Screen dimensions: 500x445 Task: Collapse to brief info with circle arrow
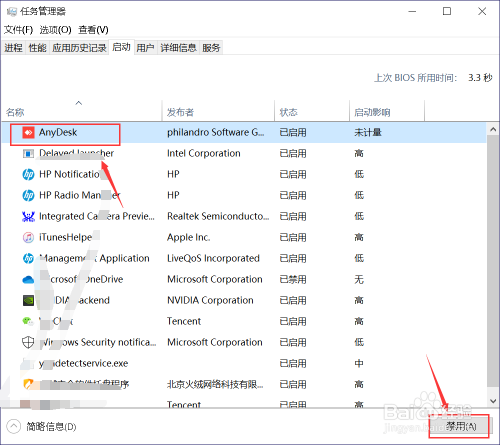(x=14, y=426)
